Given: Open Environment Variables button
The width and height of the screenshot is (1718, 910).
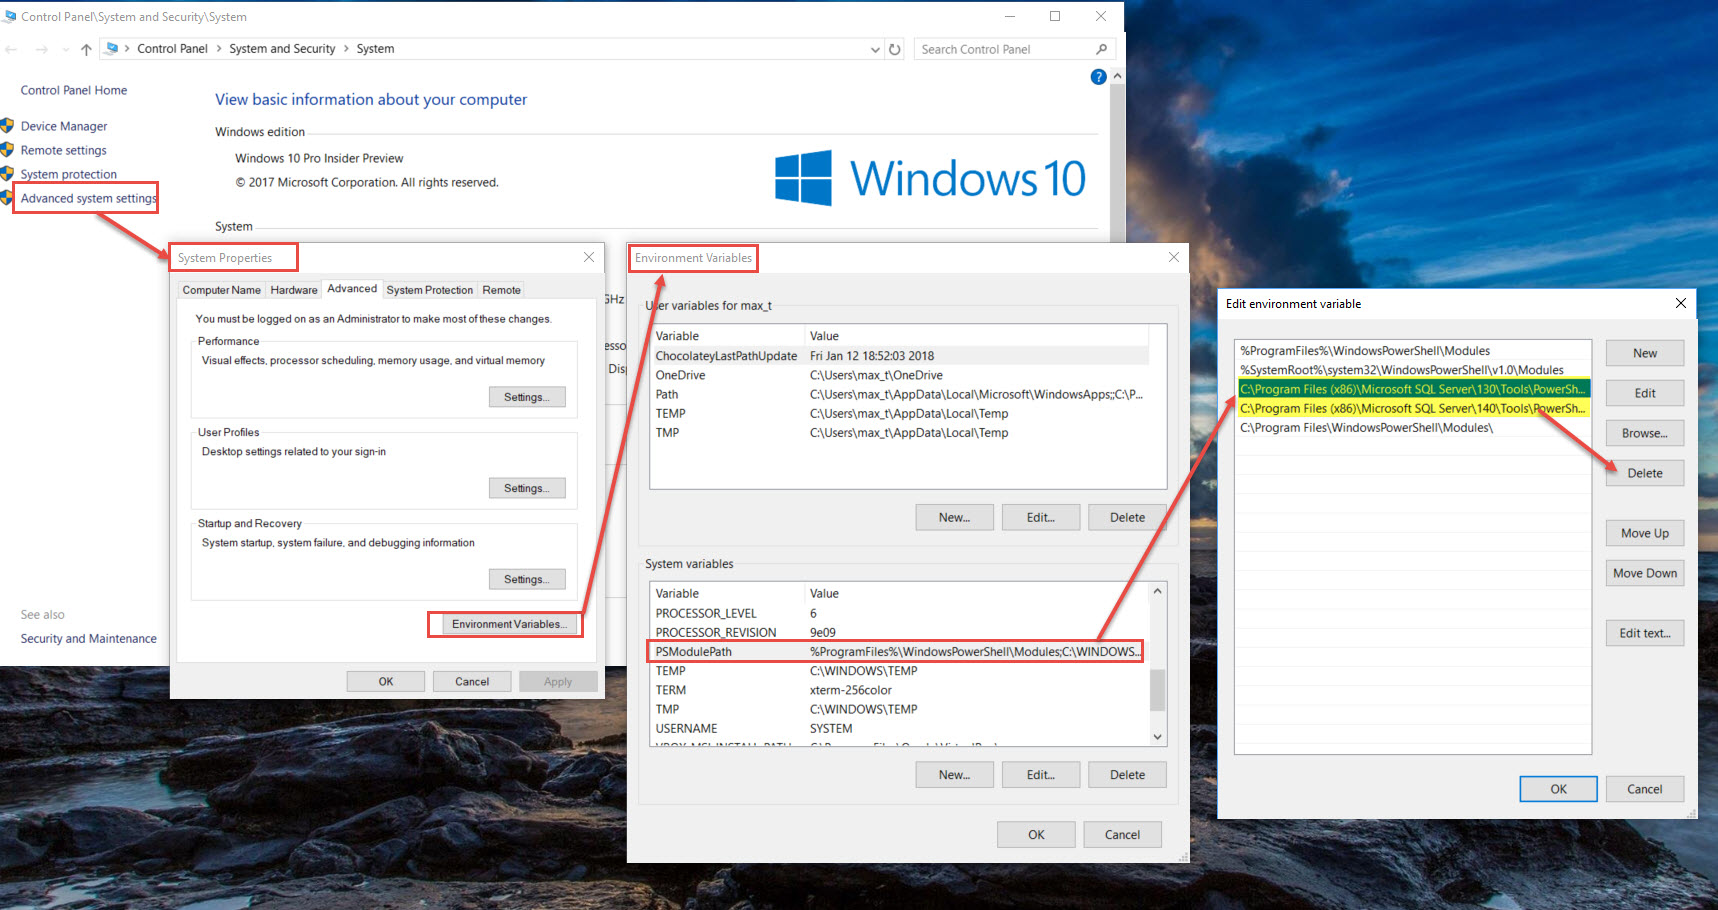Looking at the screenshot, I should [509, 624].
